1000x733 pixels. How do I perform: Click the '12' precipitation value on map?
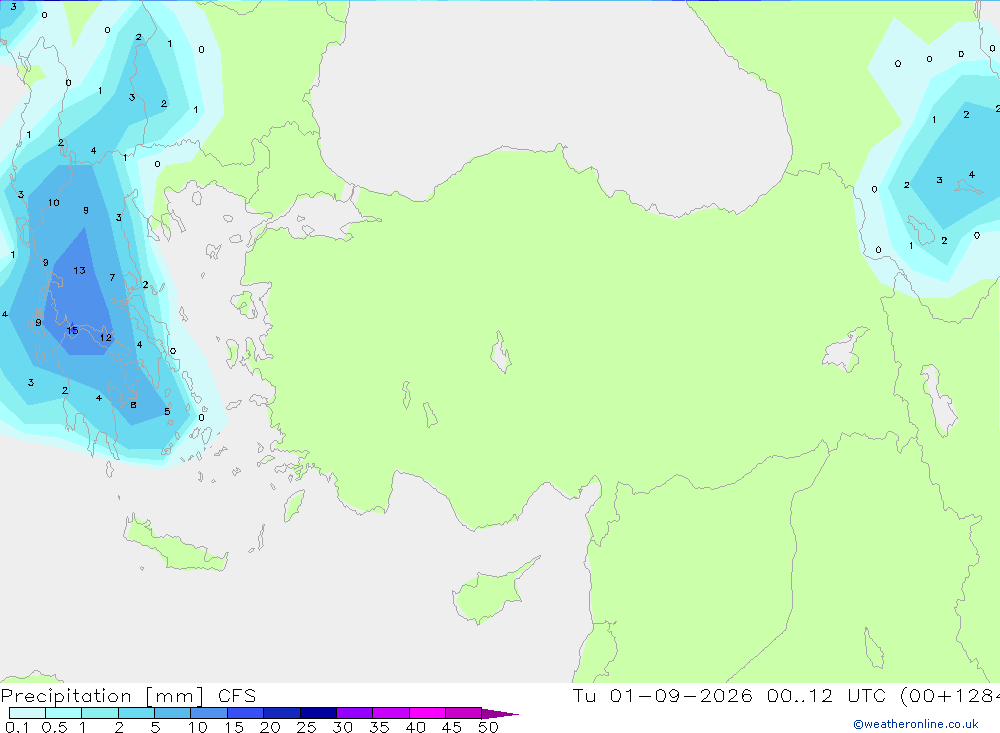point(106,337)
